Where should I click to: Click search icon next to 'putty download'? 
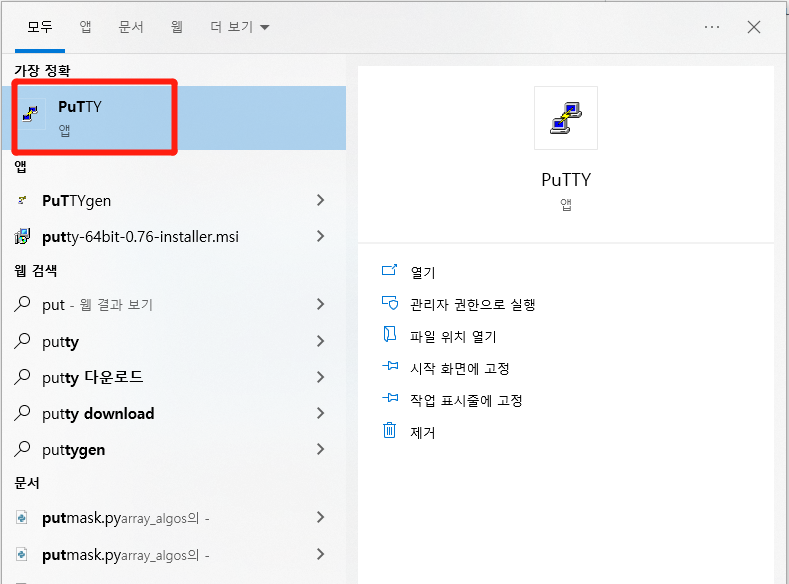[22, 413]
